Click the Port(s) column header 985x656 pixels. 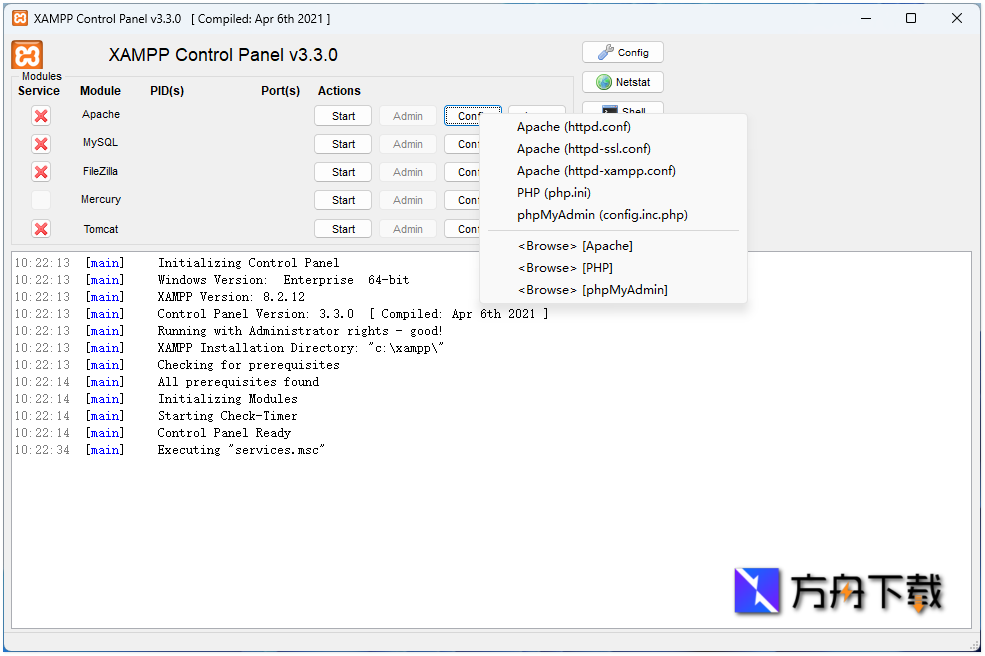tap(280, 91)
